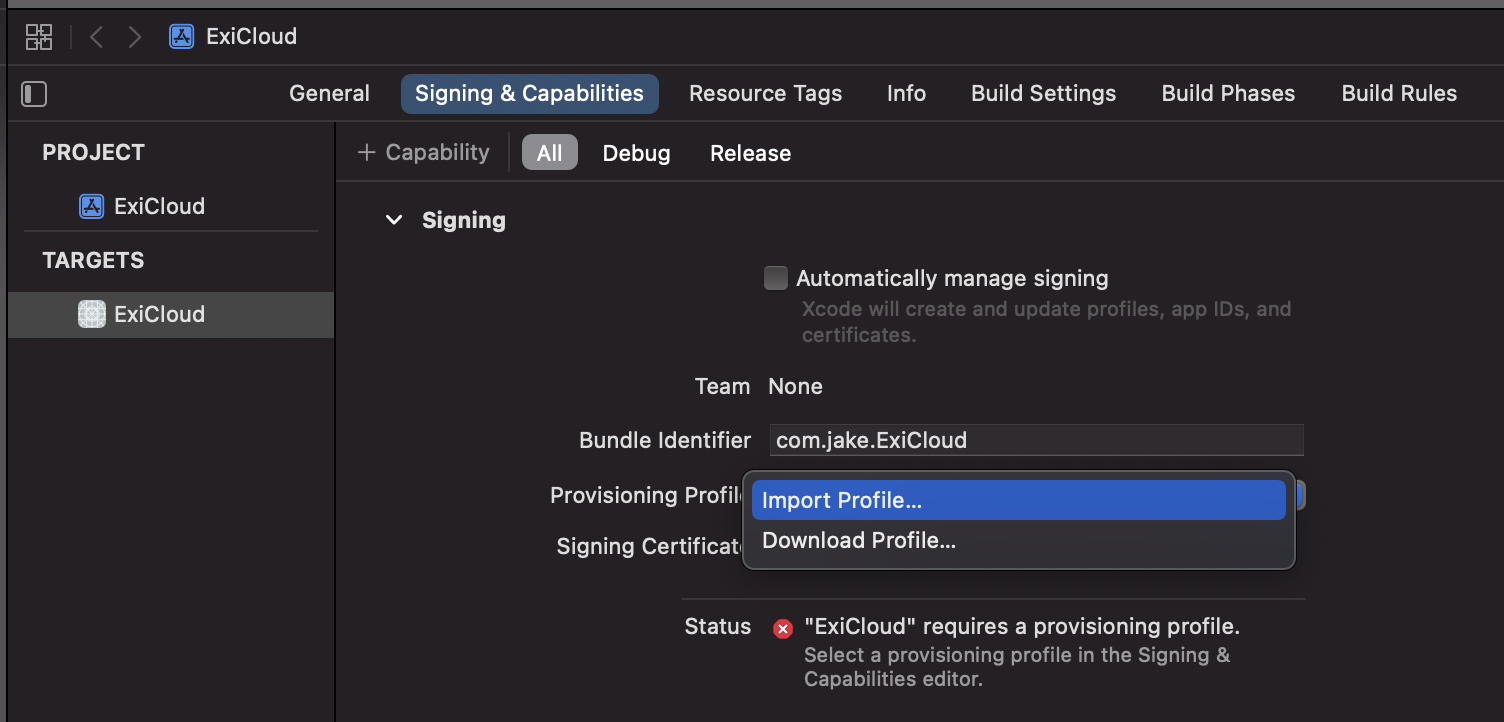Click the Bundle Identifier text field

[x=1037, y=440]
